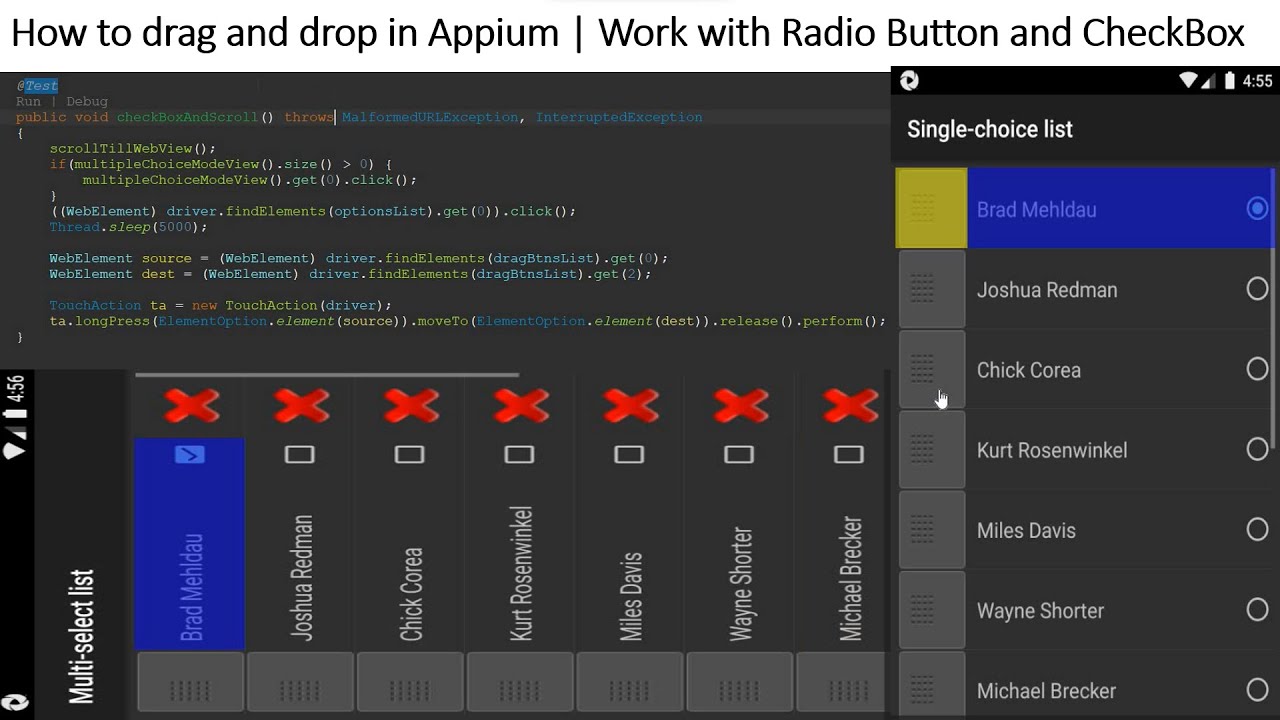1280x720 pixels.
Task: Check the Joshua Redman checkbox in multi-select list
Action: tap(299, 455)
